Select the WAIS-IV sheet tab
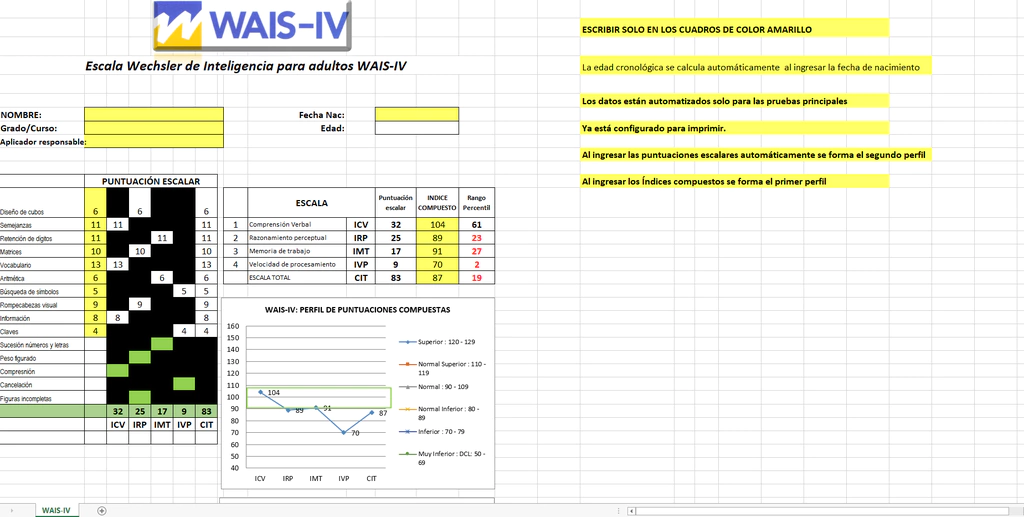The height and width of the screenshot is (517, 1024). click(x=56, y=510)
